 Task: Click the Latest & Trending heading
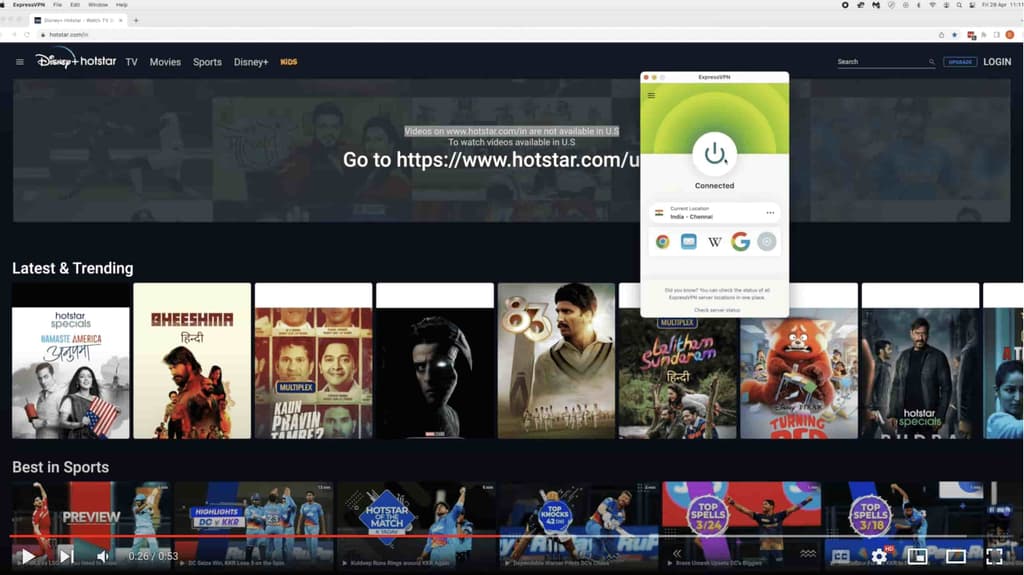point(72,269)
